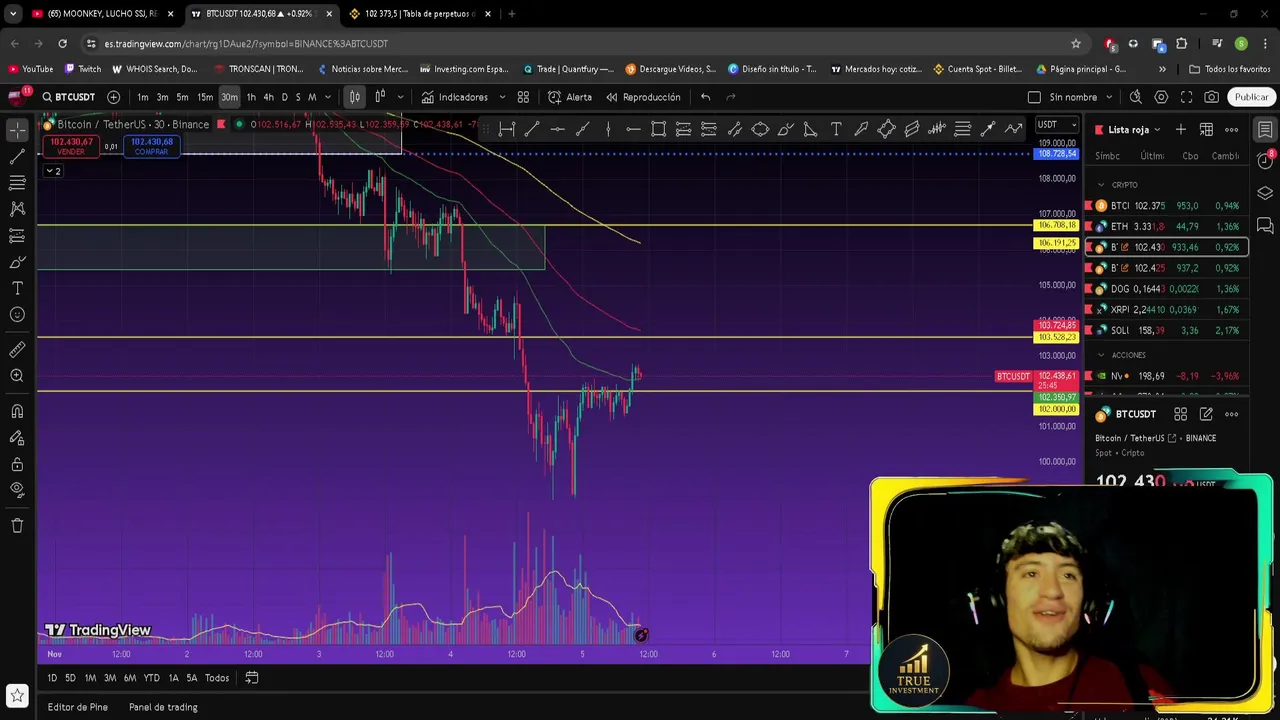Open the indicator templates grid icon
This screenshot has width=1280, height=720.
pos(523,97)
